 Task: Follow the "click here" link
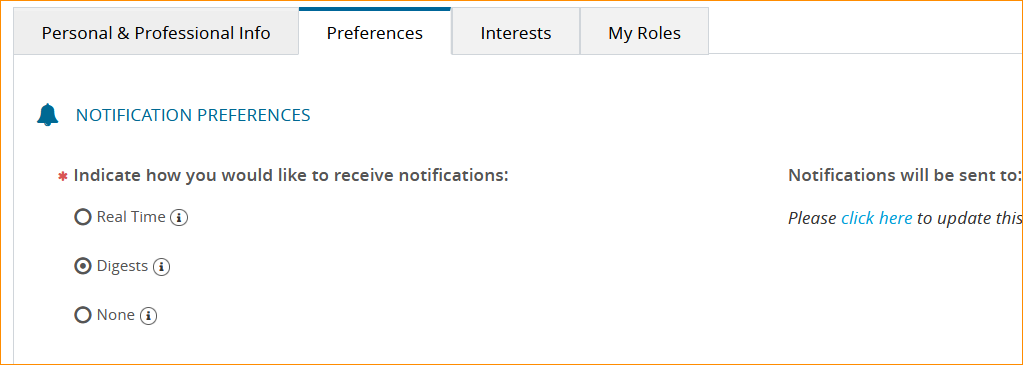pyautogui.click(x=876, y=218)
